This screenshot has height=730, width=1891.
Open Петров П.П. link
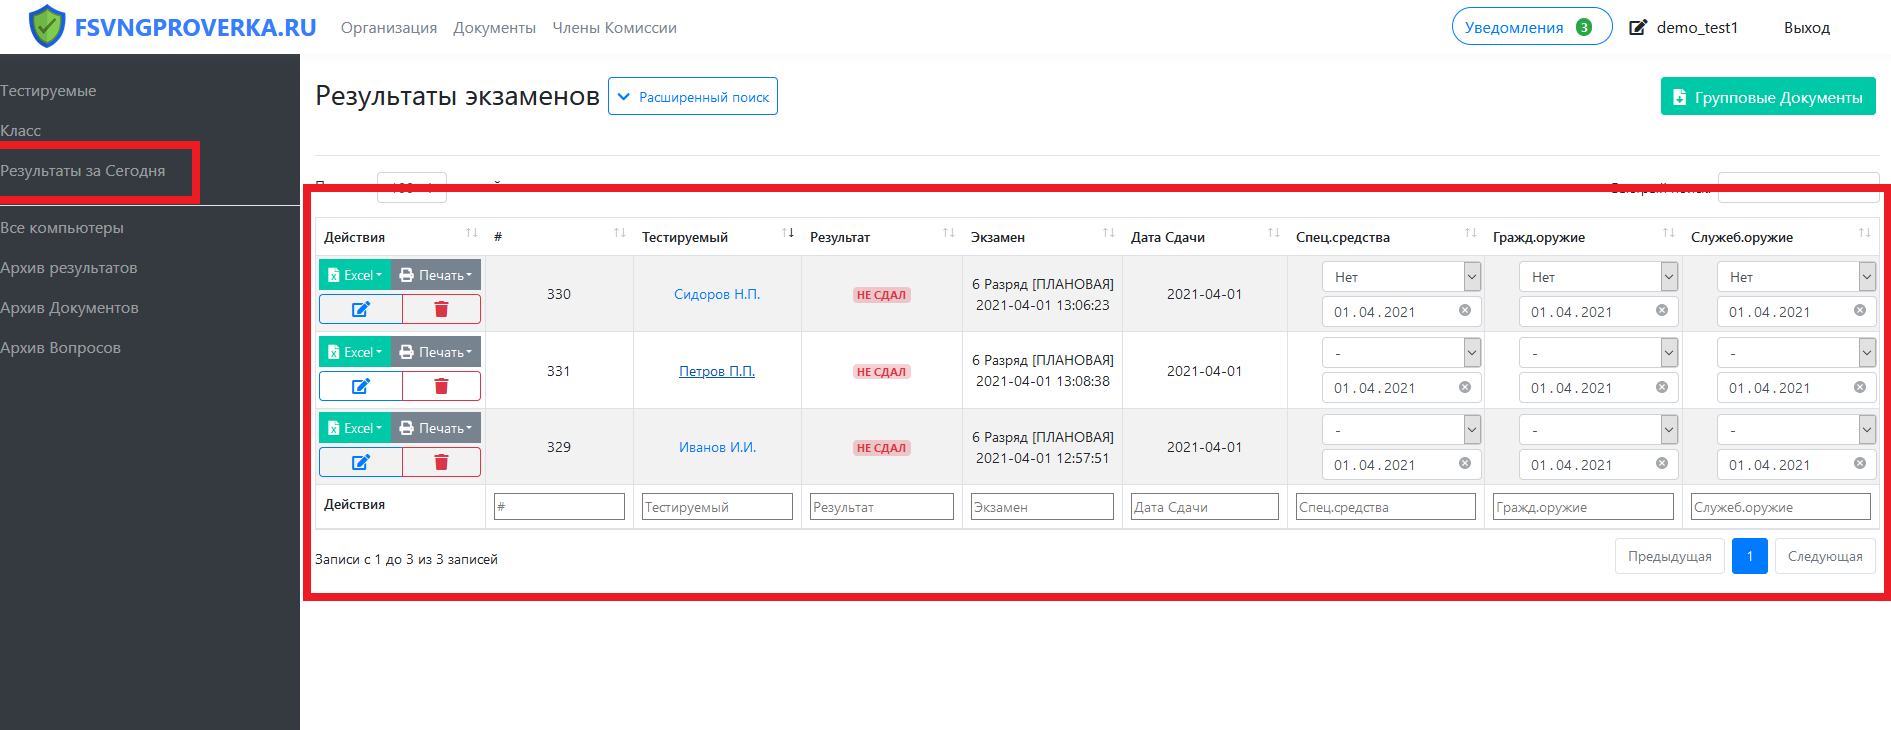(x=716, y=371)
